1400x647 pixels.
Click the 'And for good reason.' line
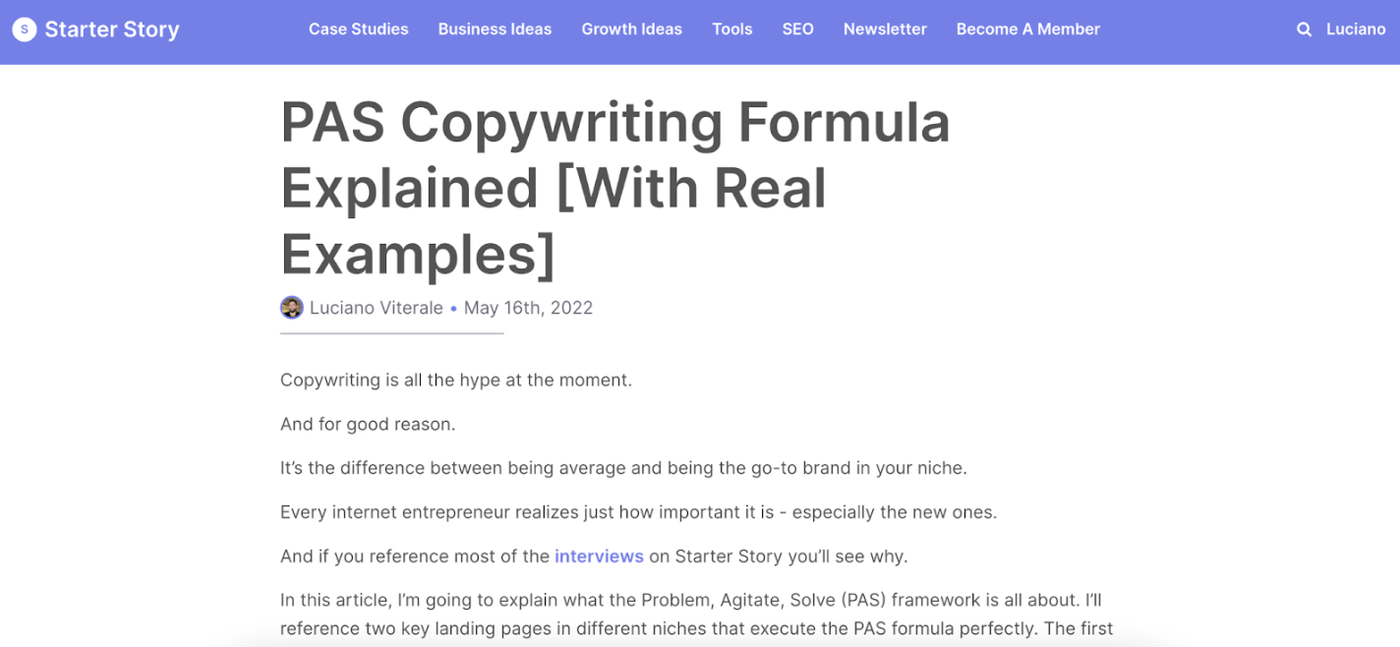pyautogui.click(x=368, y=424)
